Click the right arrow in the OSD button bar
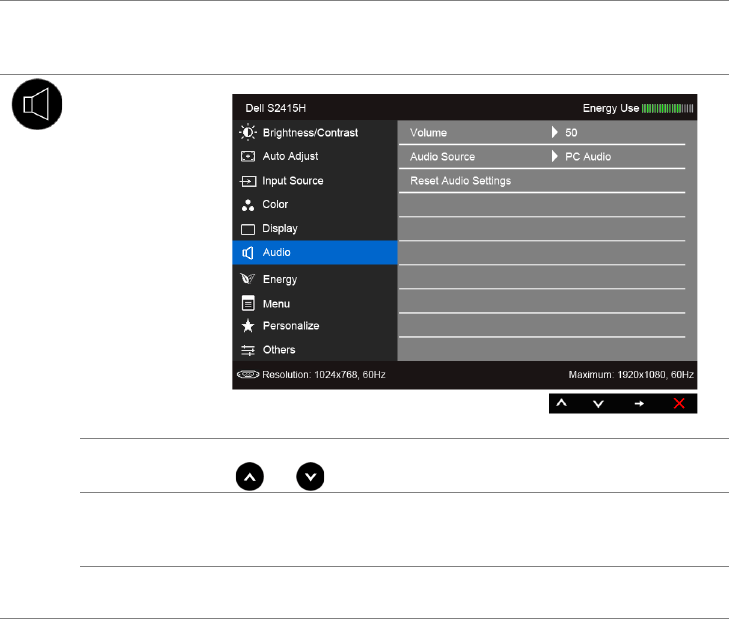The width and height of the screenshot is (729, 619). (639, 404)
